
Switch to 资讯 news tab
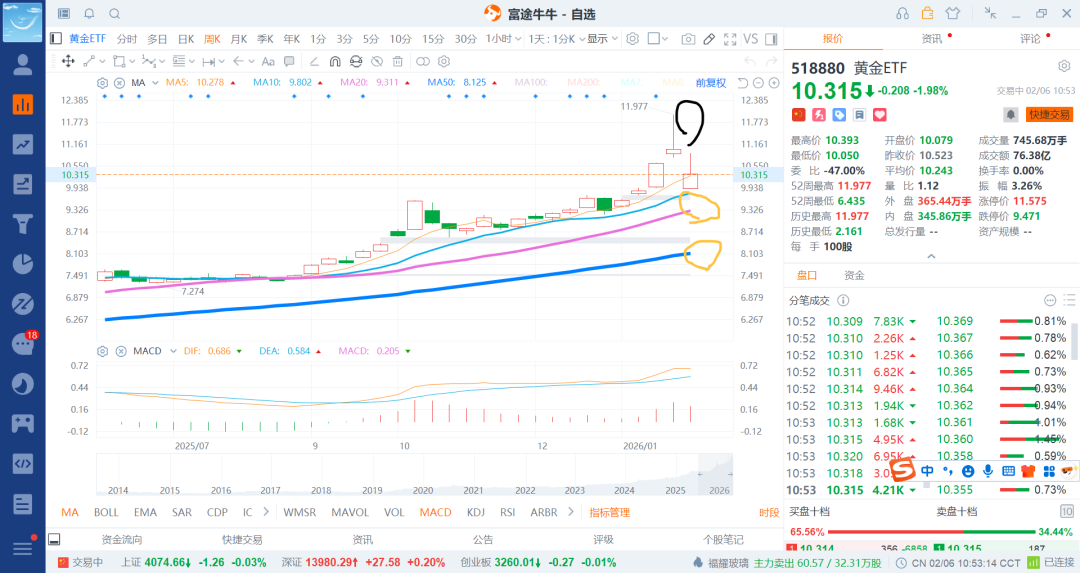(x=932, y=39)
